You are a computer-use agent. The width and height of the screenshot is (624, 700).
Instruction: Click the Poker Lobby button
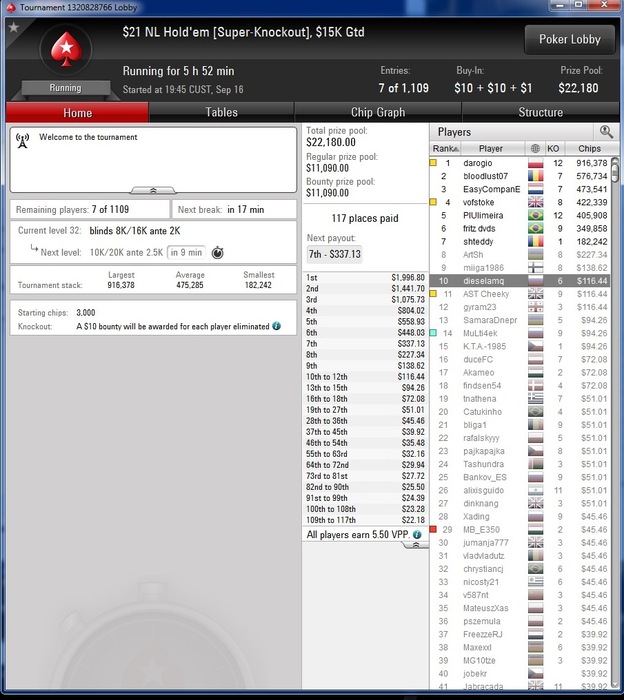click(x=570, y=39)
